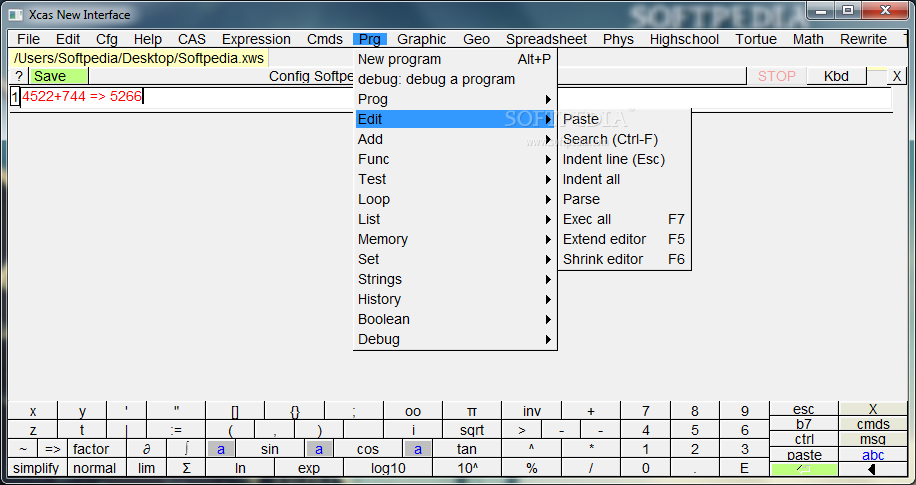The image size is (916, 485).
Task: Click the infinity oo key
Action: coord(413,411)
